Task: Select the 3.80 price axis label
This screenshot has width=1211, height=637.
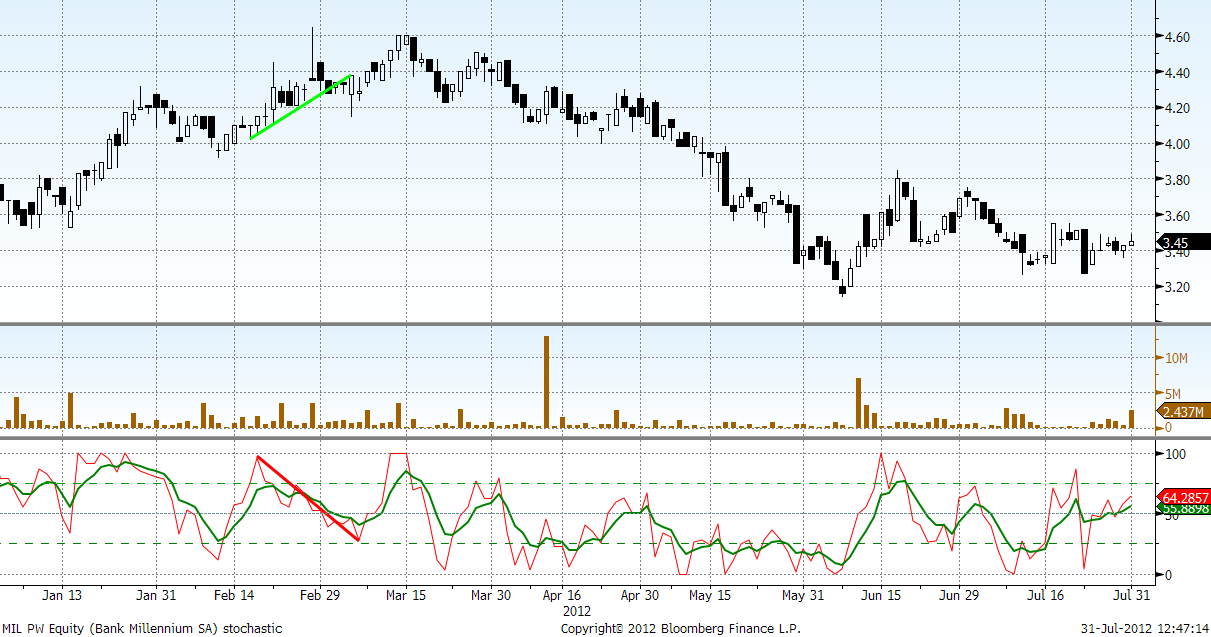Action: 1176,180
